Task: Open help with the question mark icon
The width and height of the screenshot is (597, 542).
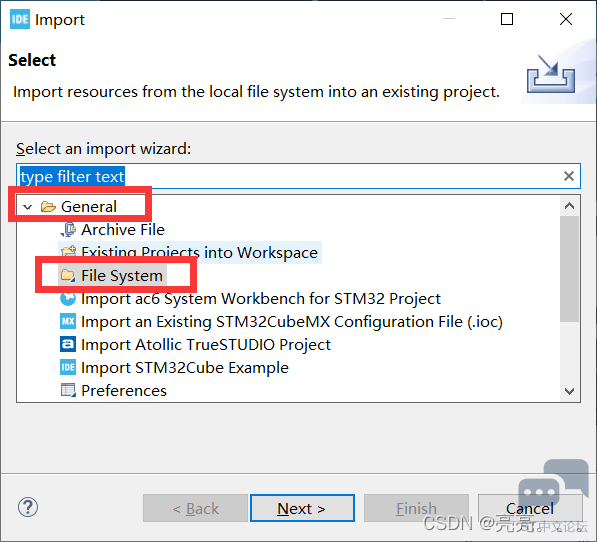Action: click(x=28, y=507)
